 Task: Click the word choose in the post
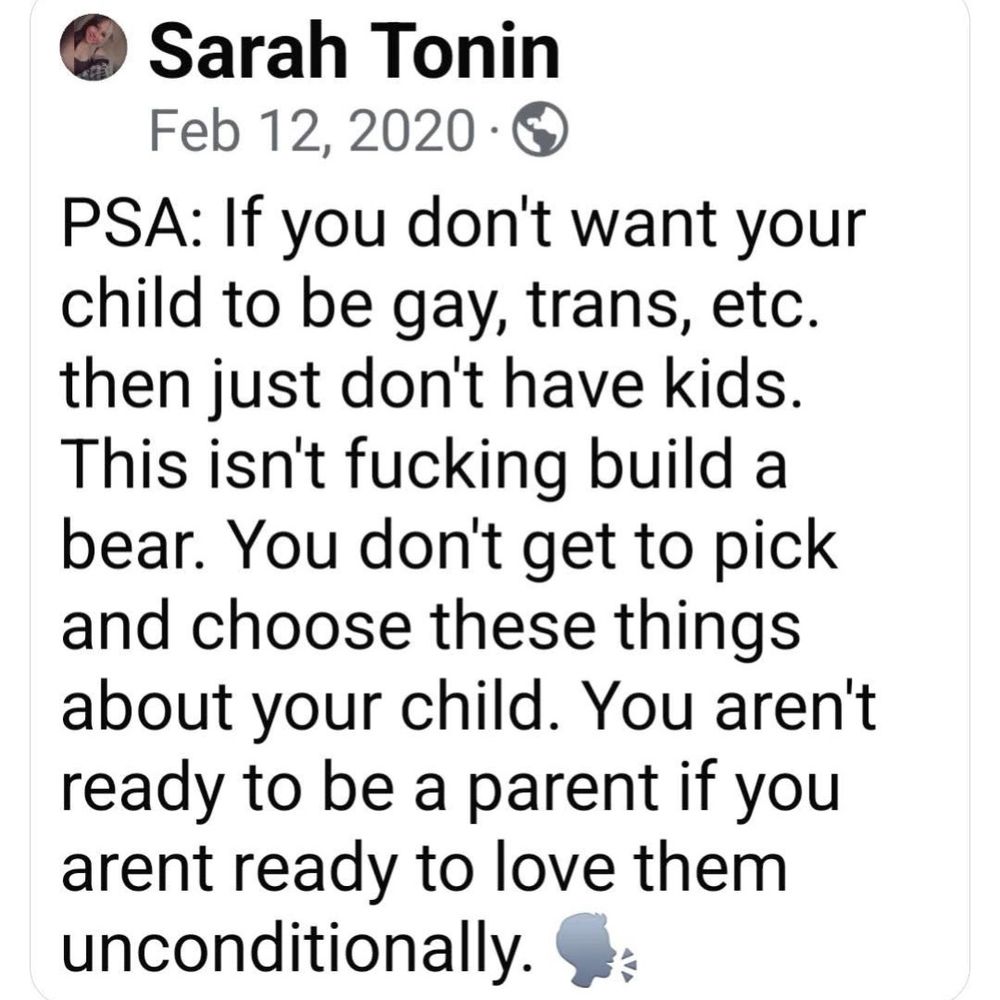[300, 627]
